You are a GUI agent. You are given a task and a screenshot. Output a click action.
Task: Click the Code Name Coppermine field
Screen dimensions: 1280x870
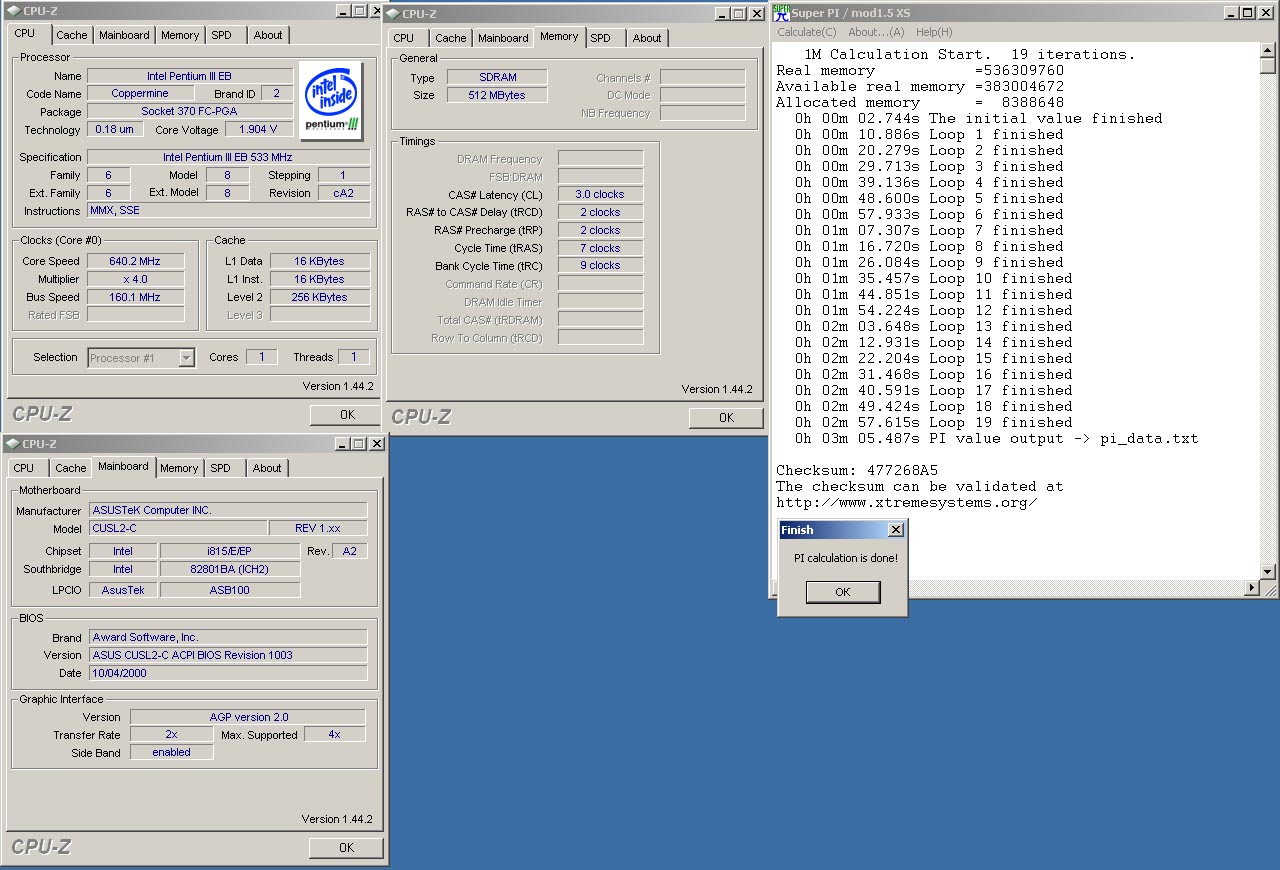[x=140, y=94]
